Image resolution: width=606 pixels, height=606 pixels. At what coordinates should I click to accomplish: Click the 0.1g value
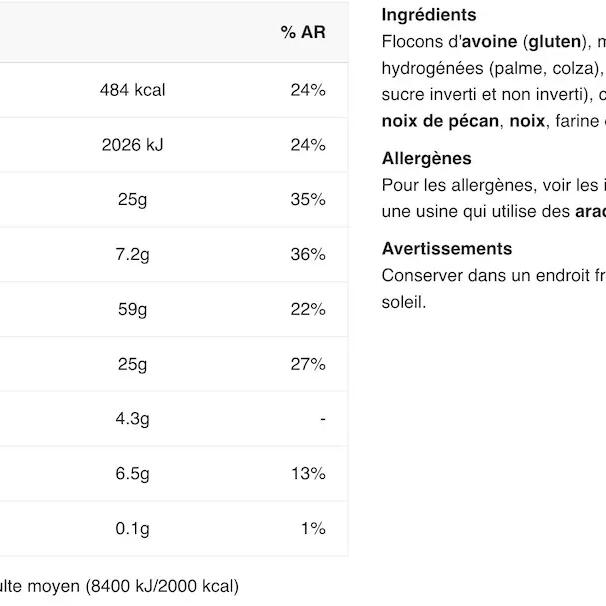click(132, 528)
